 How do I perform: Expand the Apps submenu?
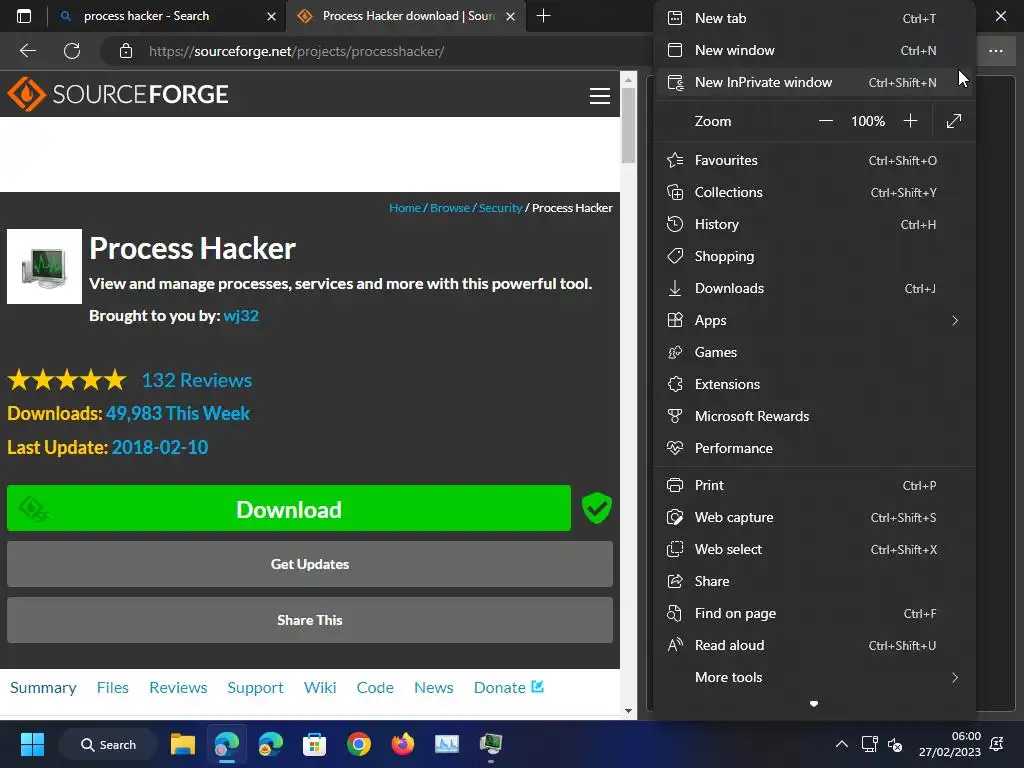[x=814, y=320]
